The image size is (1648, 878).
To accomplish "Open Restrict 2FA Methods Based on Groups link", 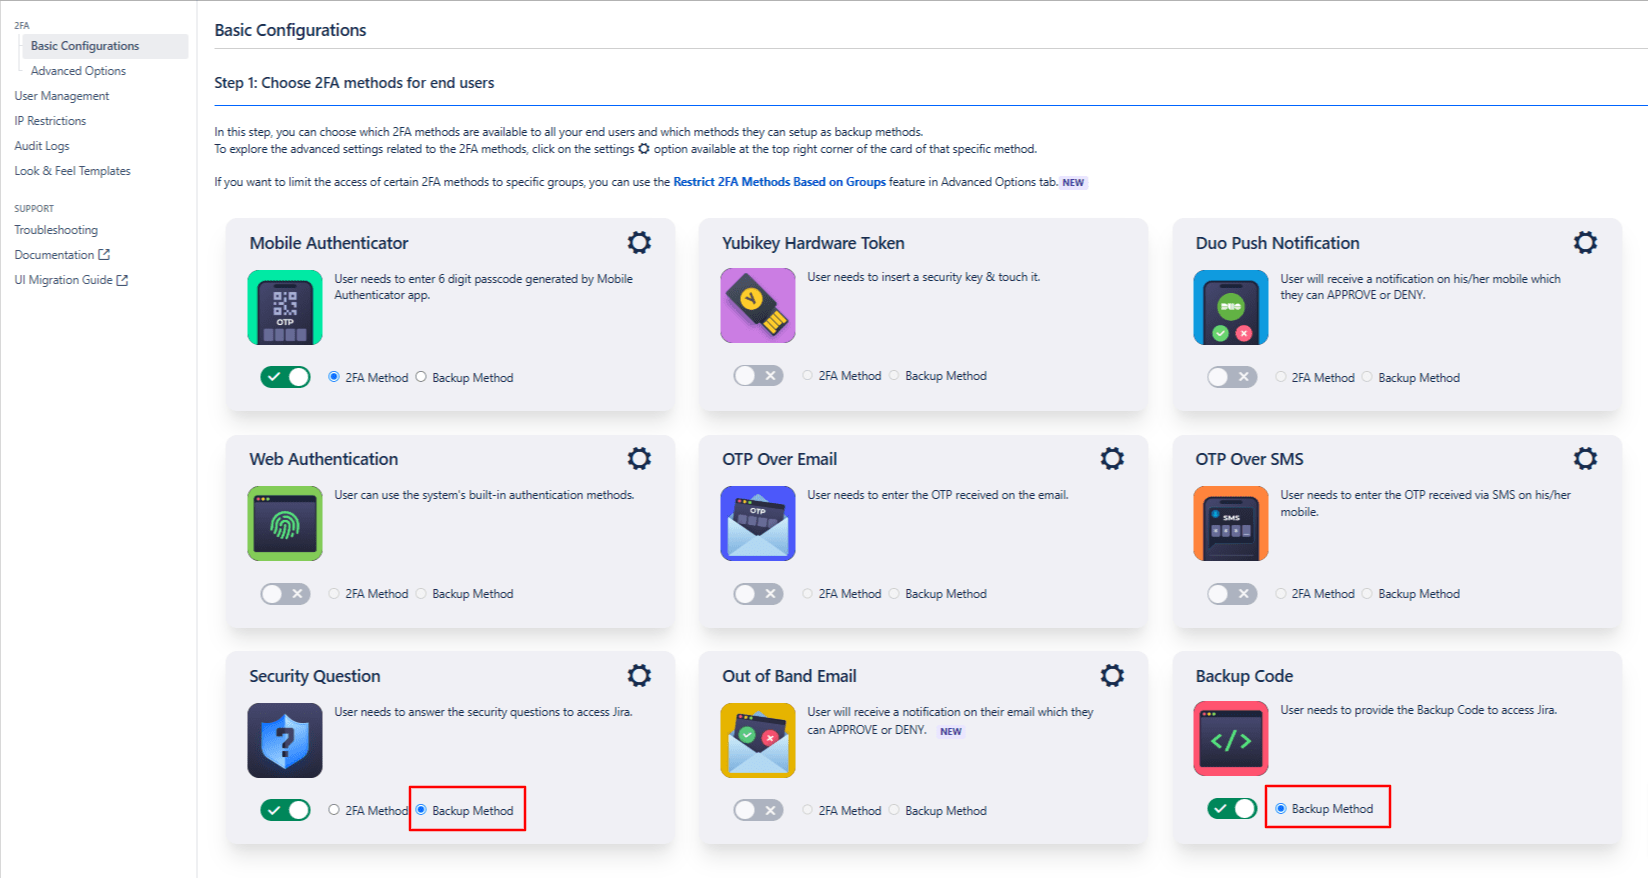I will coord(779,182).
